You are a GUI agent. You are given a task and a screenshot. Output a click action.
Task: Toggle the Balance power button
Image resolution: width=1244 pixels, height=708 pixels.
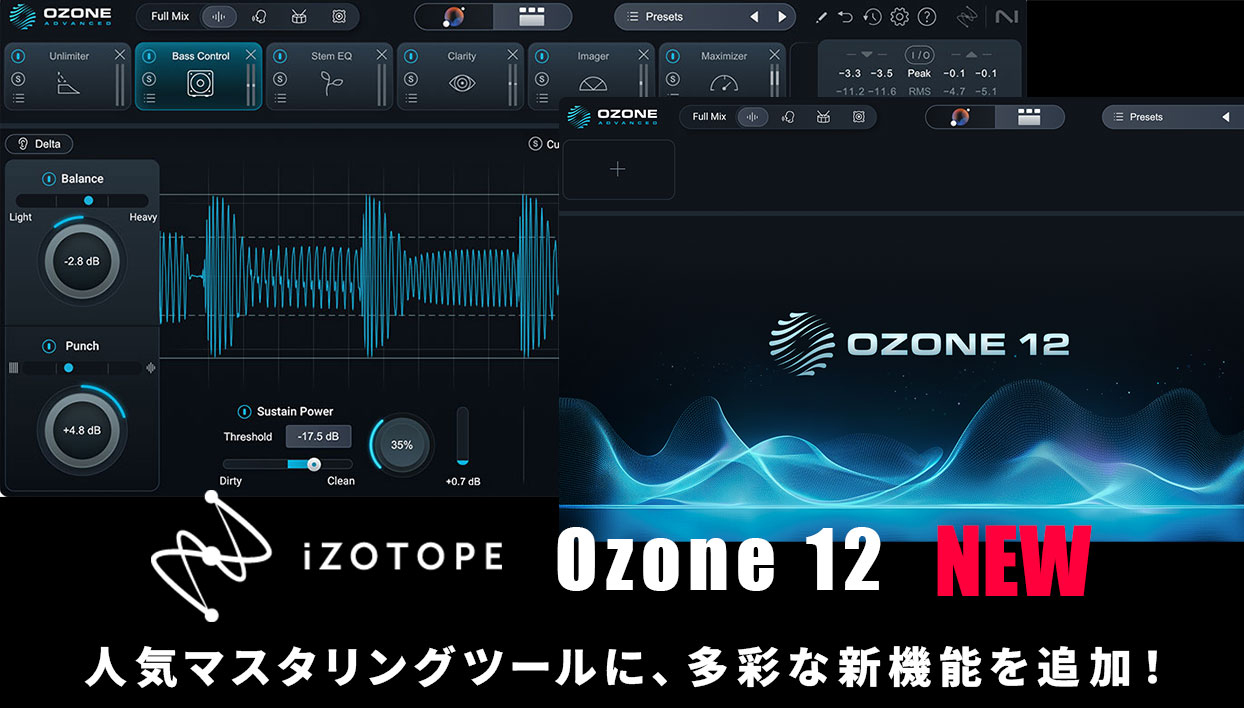tap(49, 179)
